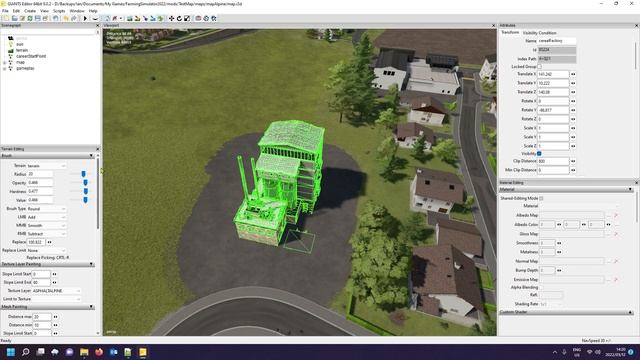The height and width of the screenshot is (360, 640).
Task: Click the terrain node icon in Scenegraph
Action: [x=11, y=50]
